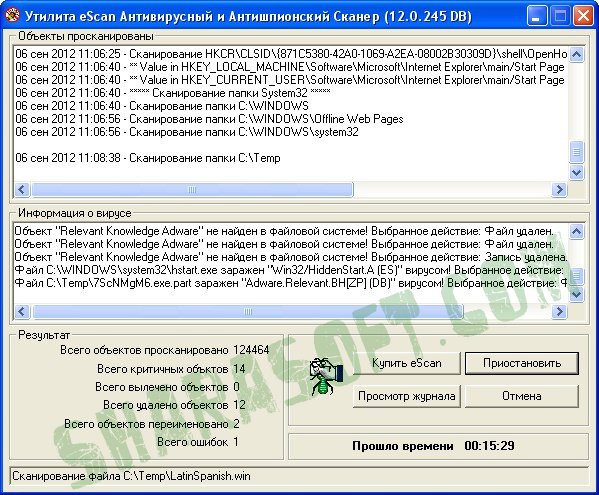Click vertical scroll thumb in scanned objects list
Screen dimensions: 599x495
coord(576,152)
